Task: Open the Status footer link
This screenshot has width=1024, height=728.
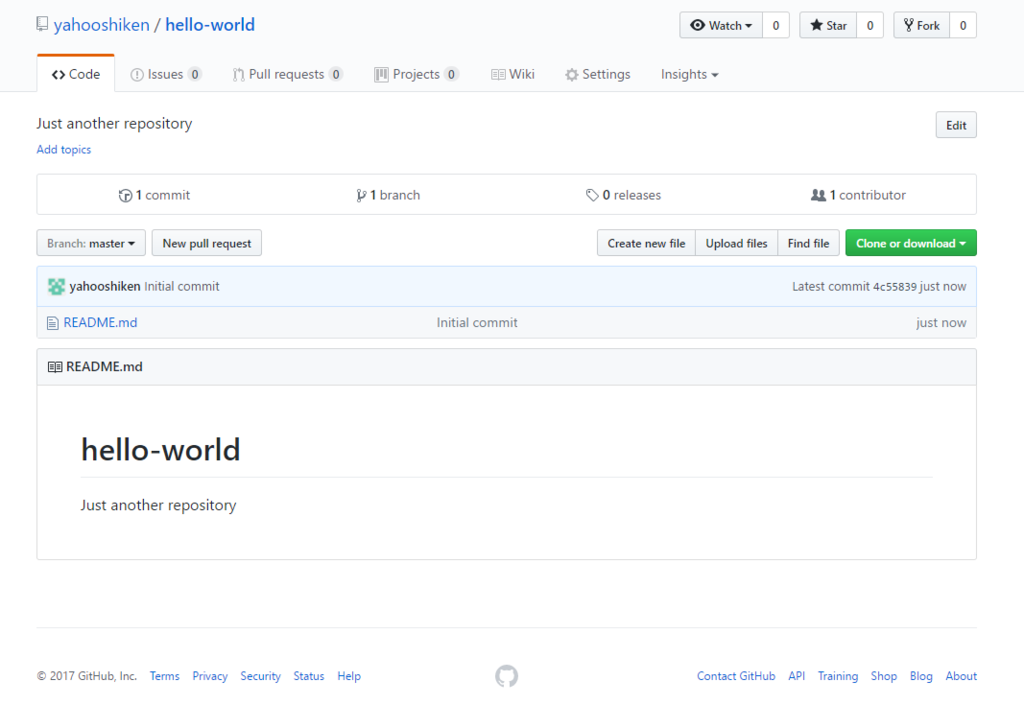Action: pyautogui.click(x=308, y=676)
